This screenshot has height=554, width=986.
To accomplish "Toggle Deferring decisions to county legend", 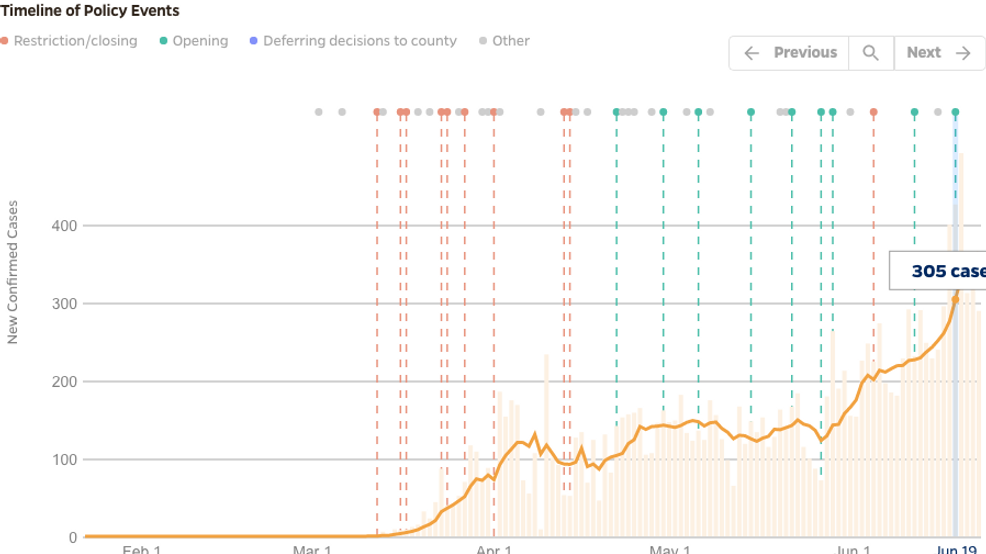I will [353, 41].
